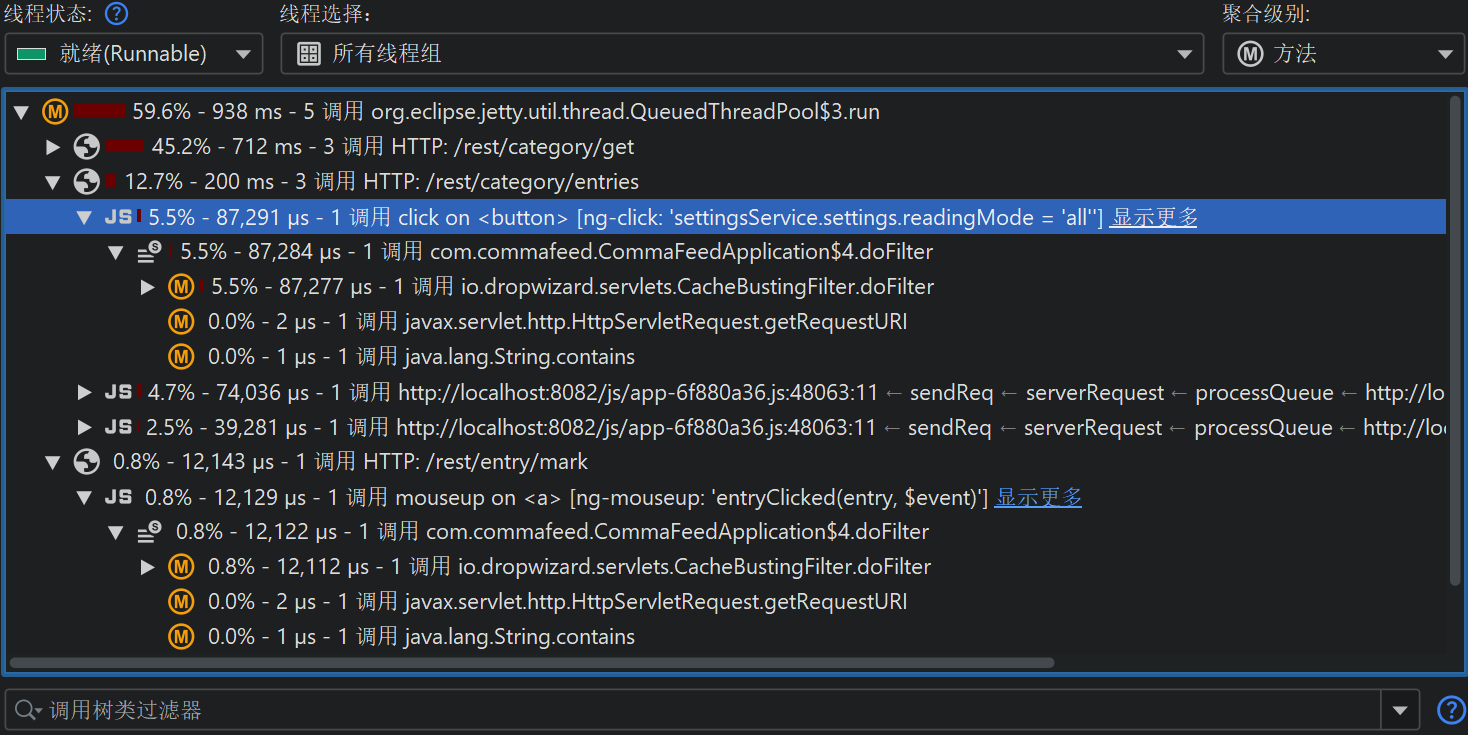Click the show more link on the button click row
Image resolution: width=1468 pixels, height=735 pixels.
[x=1154, y=217]
